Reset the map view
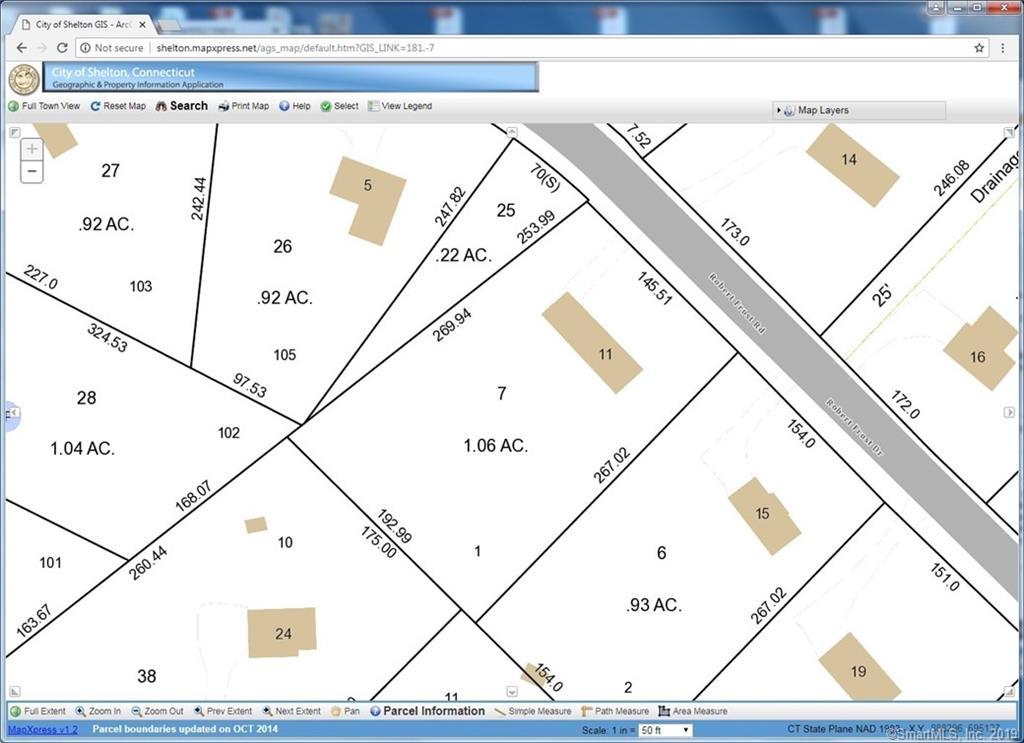This screenshot has width=1024, height=743. pos(118,106)
